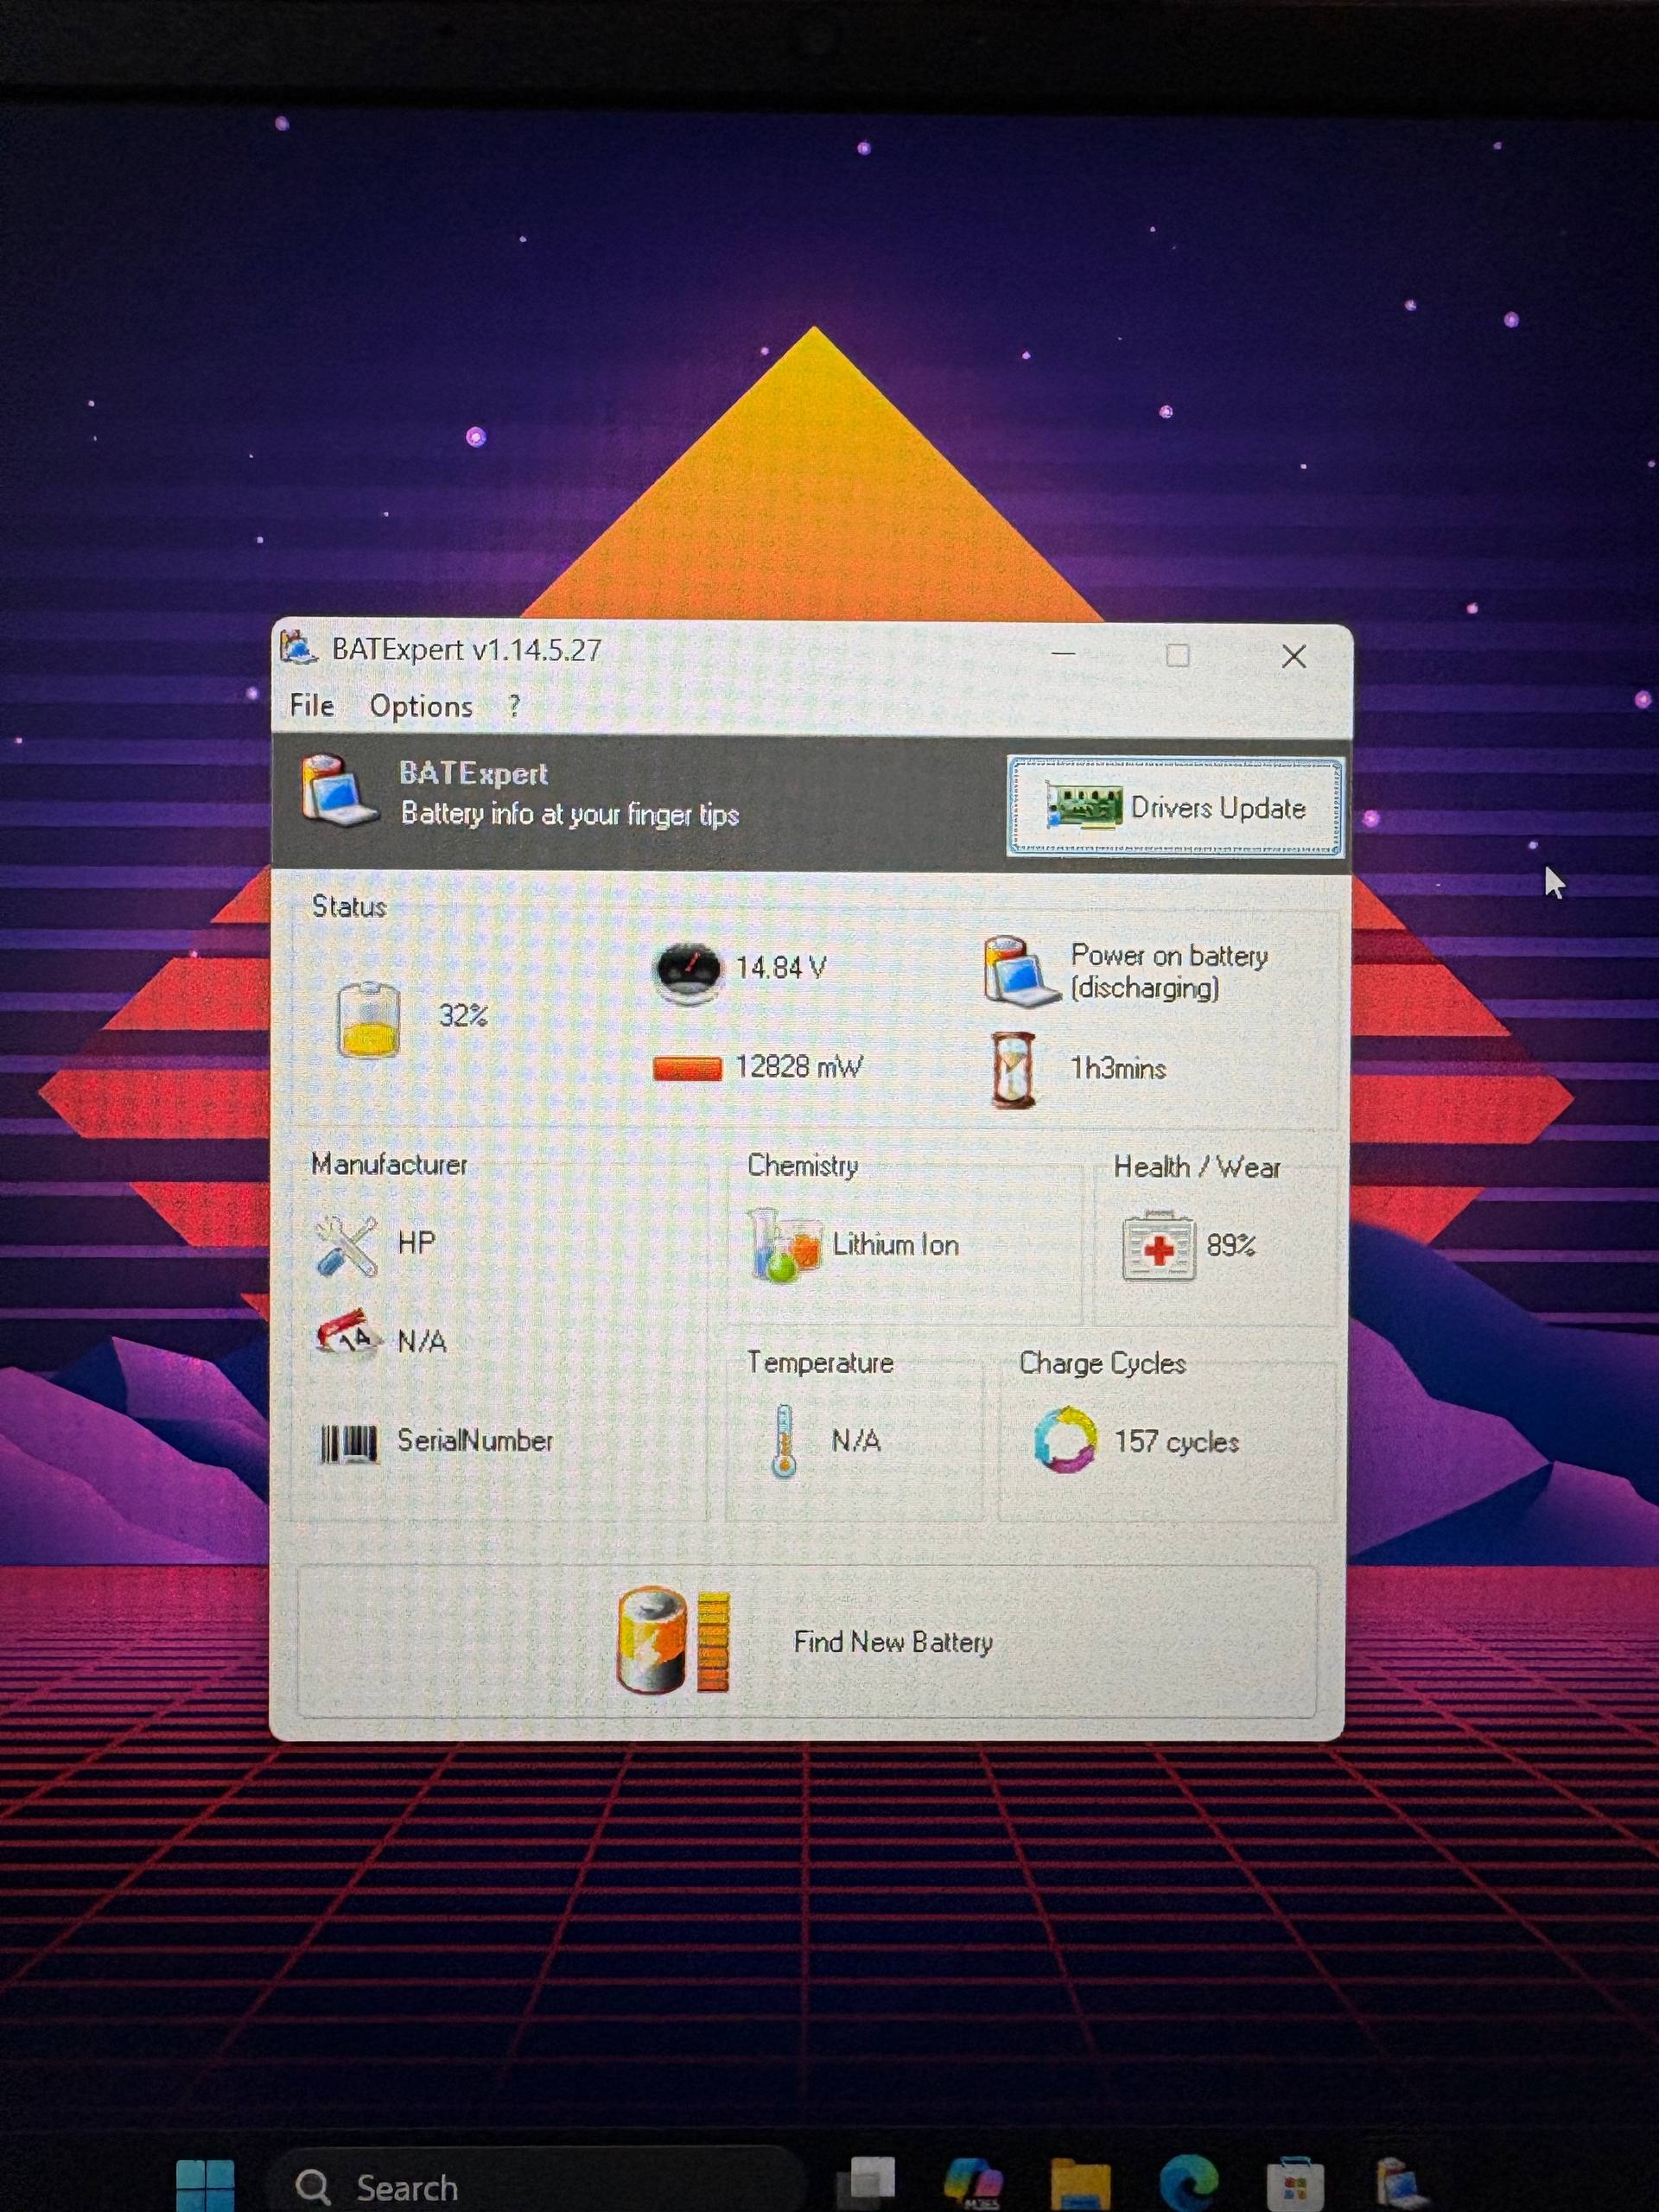
Task: Select the 1h3mins remaining time
Action: pos(1118,1069)
